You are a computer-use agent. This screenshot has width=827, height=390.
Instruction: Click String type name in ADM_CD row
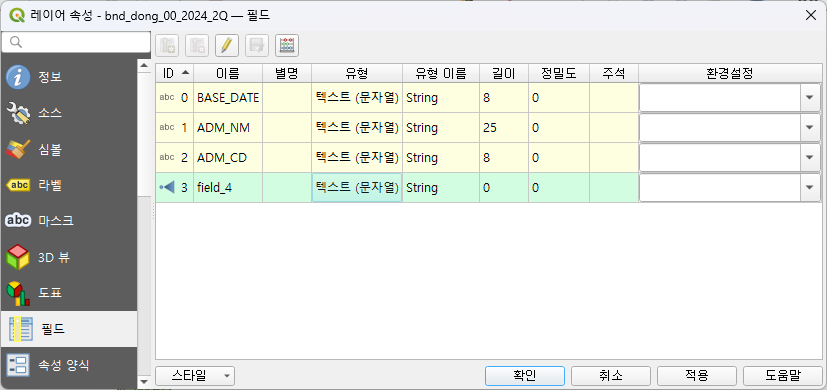(x=441, y=157)
